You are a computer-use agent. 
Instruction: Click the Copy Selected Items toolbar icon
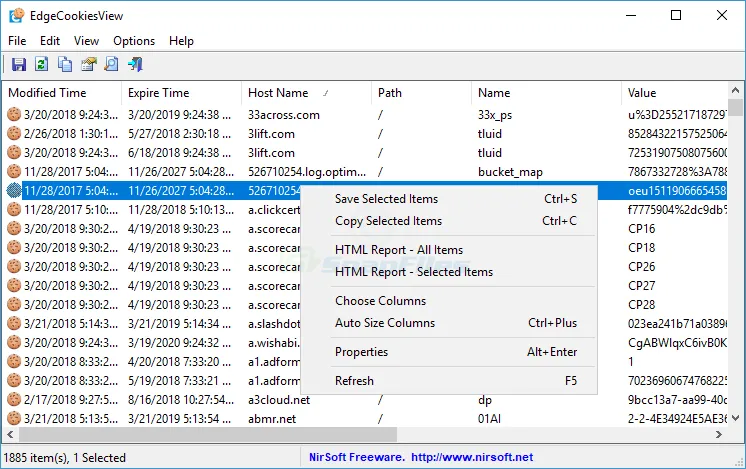65,64
